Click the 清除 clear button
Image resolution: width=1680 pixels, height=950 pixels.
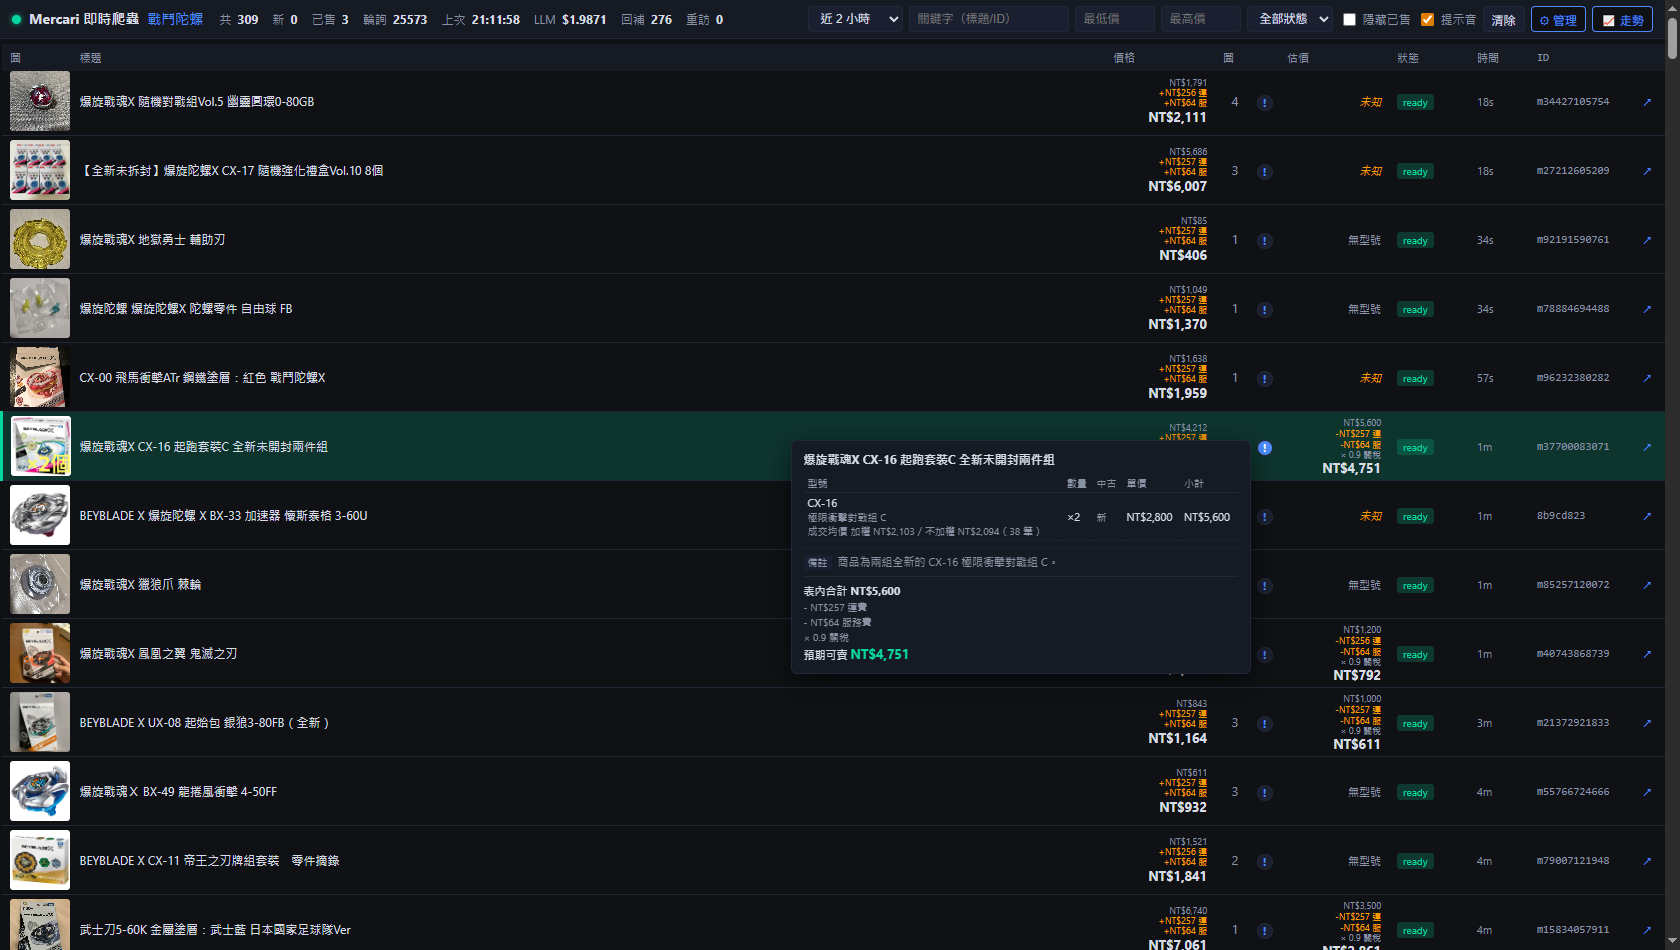[1503, 20]
